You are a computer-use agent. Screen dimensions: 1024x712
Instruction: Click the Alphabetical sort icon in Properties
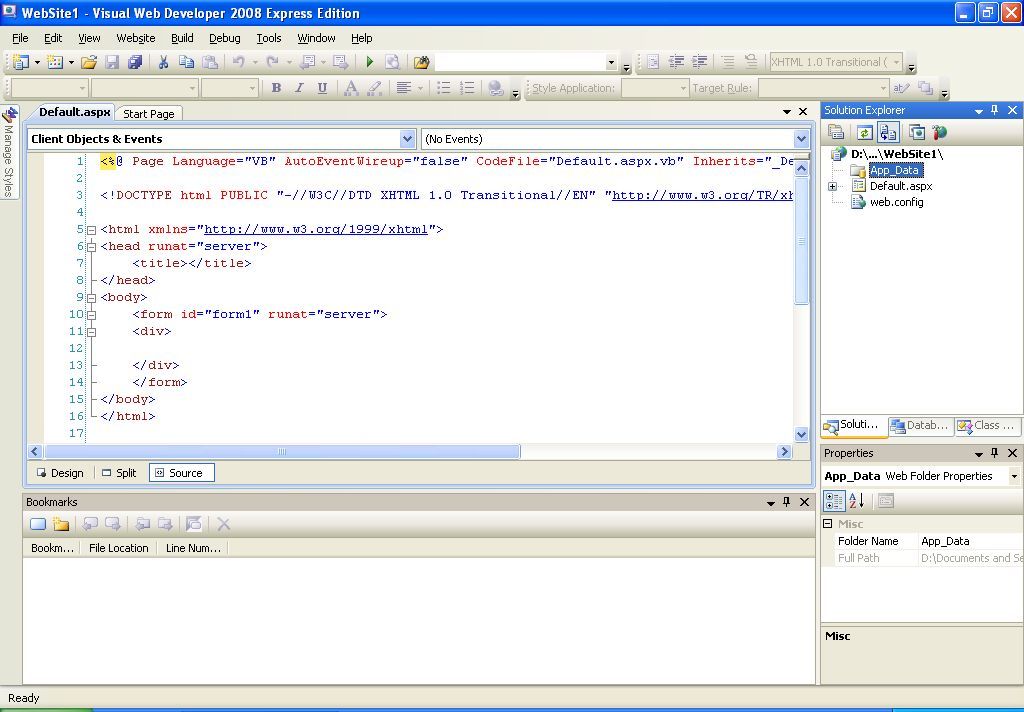tap(857, 501)
